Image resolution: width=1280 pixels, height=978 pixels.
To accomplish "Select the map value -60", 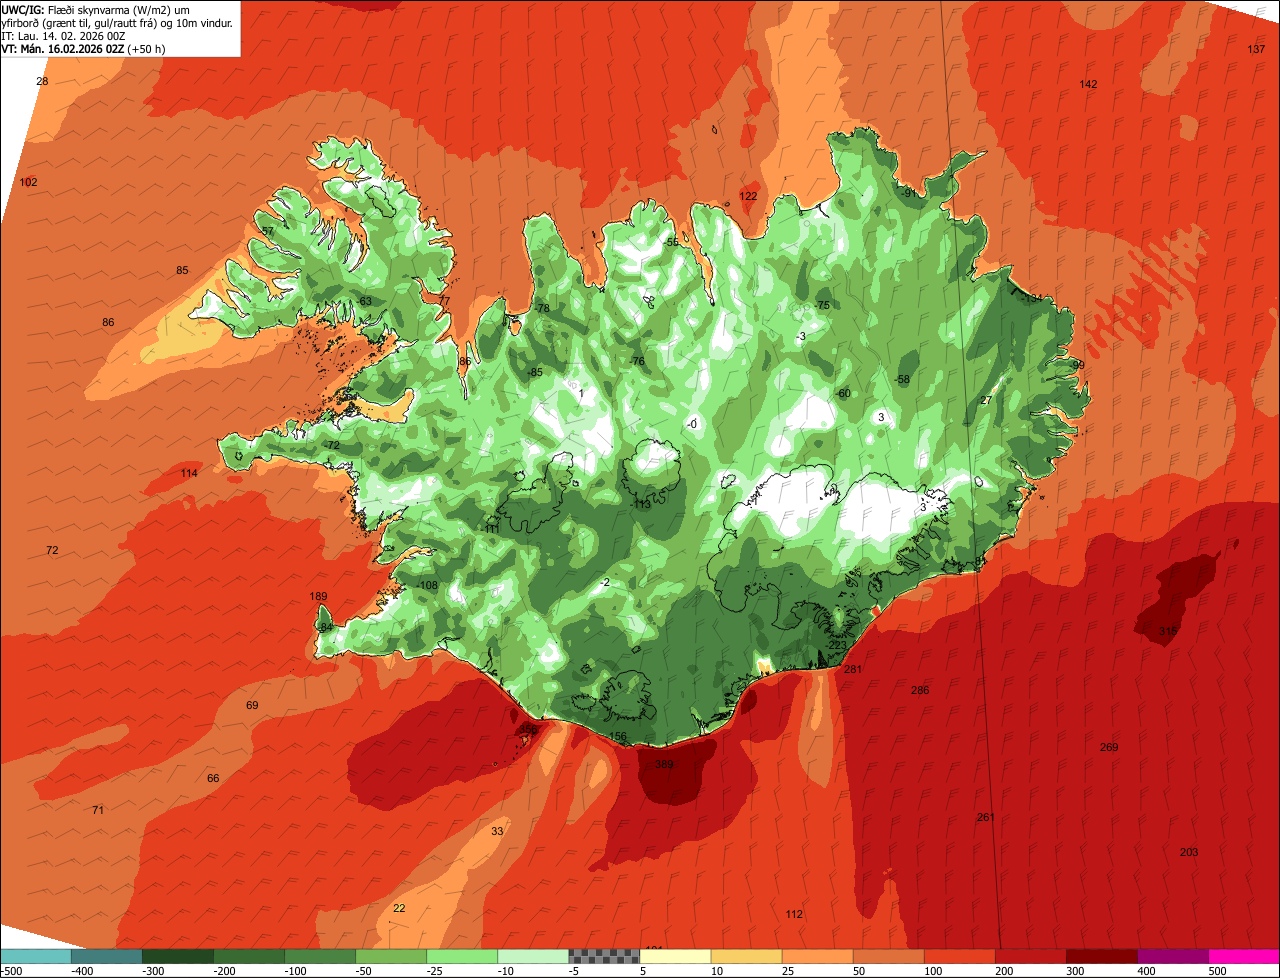I will coord(842,393).
